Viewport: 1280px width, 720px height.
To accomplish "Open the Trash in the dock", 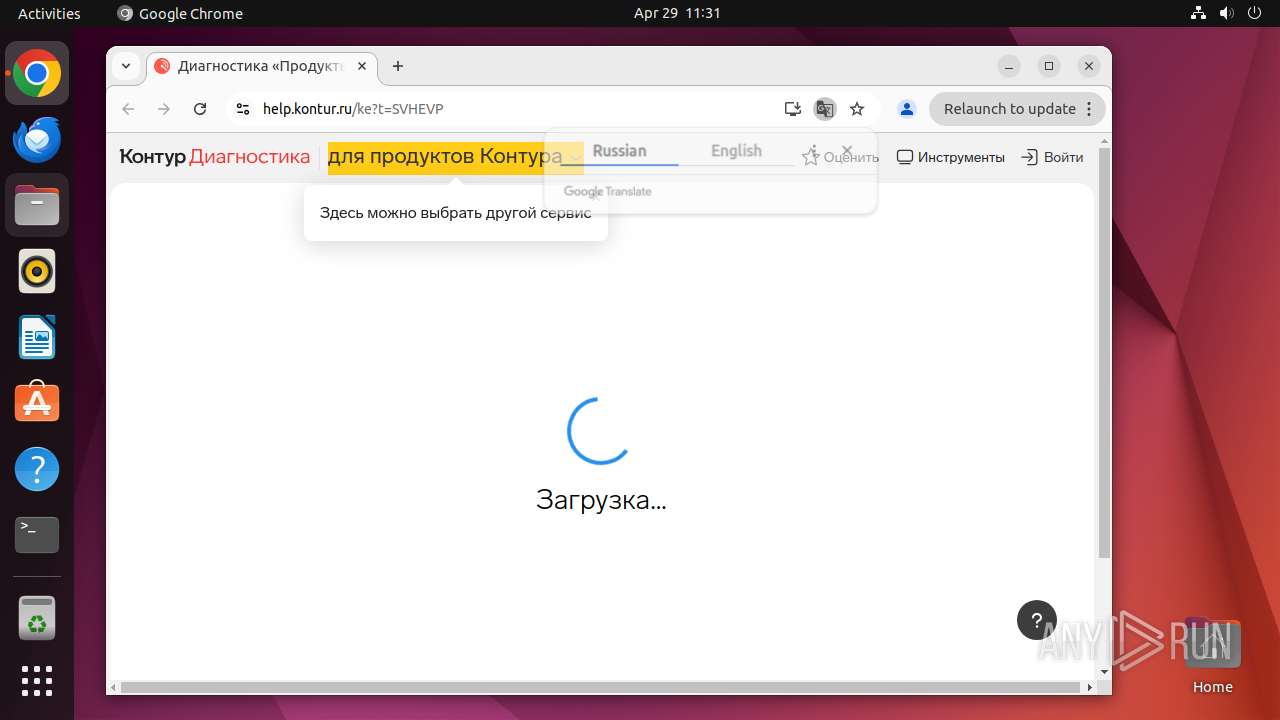I will [37, 618].
